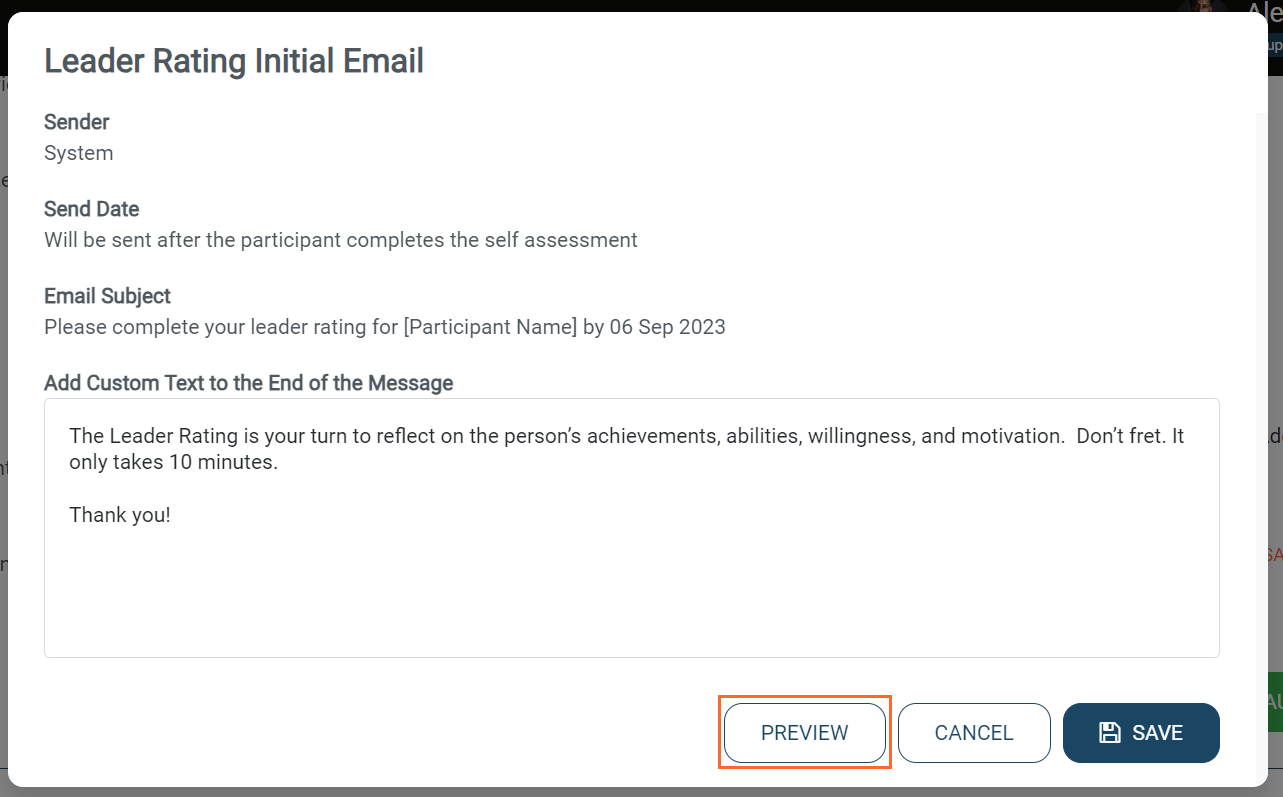
Task: Click "Add Custom Text to the End" label
Action: (249, 383)
